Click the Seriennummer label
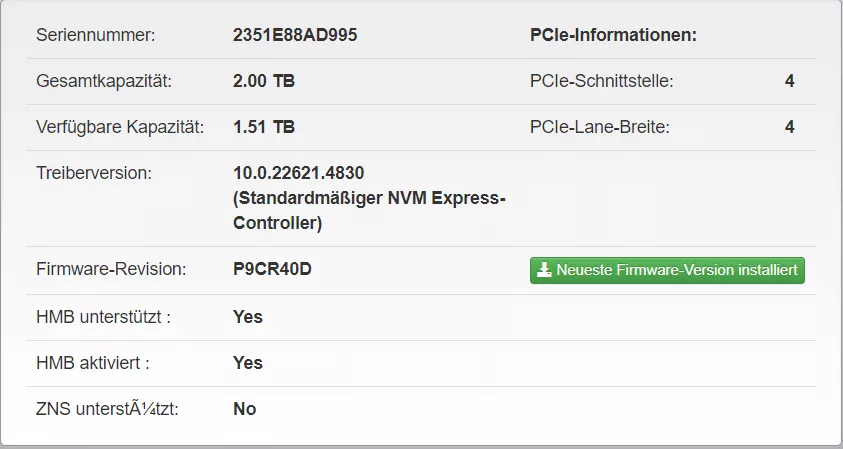 tap(95, 35)
